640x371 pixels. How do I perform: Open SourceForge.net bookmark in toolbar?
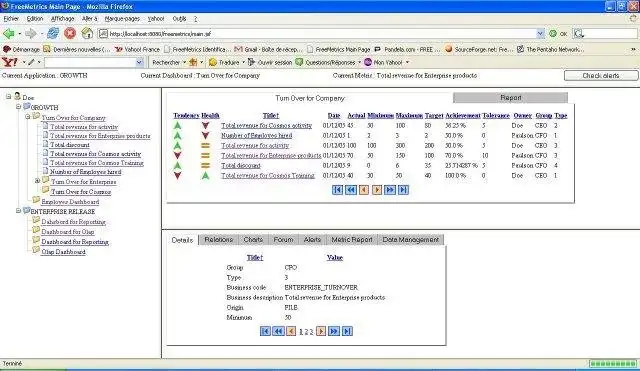(478, 49)
